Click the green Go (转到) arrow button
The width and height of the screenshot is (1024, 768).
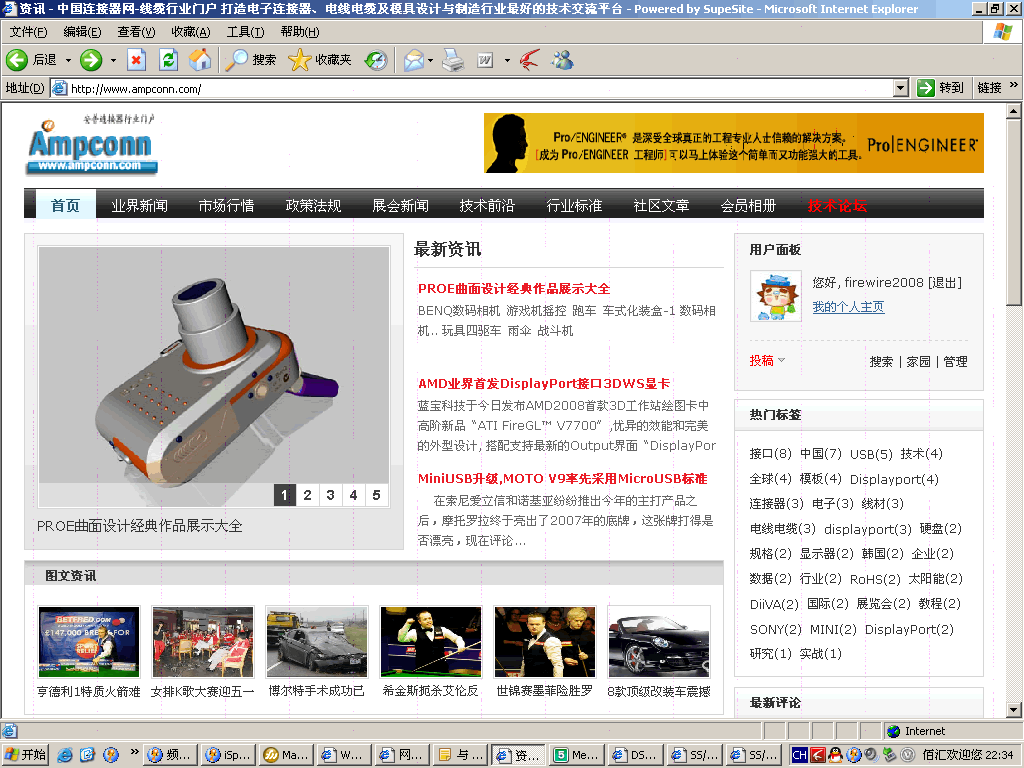[940, 88]
